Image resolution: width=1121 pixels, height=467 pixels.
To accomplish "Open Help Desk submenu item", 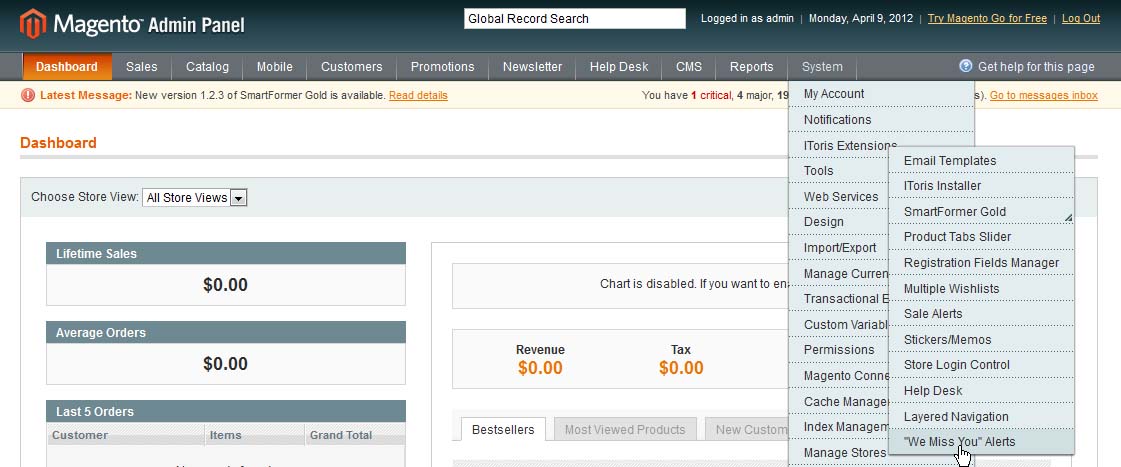I will [x=981, y=390].
